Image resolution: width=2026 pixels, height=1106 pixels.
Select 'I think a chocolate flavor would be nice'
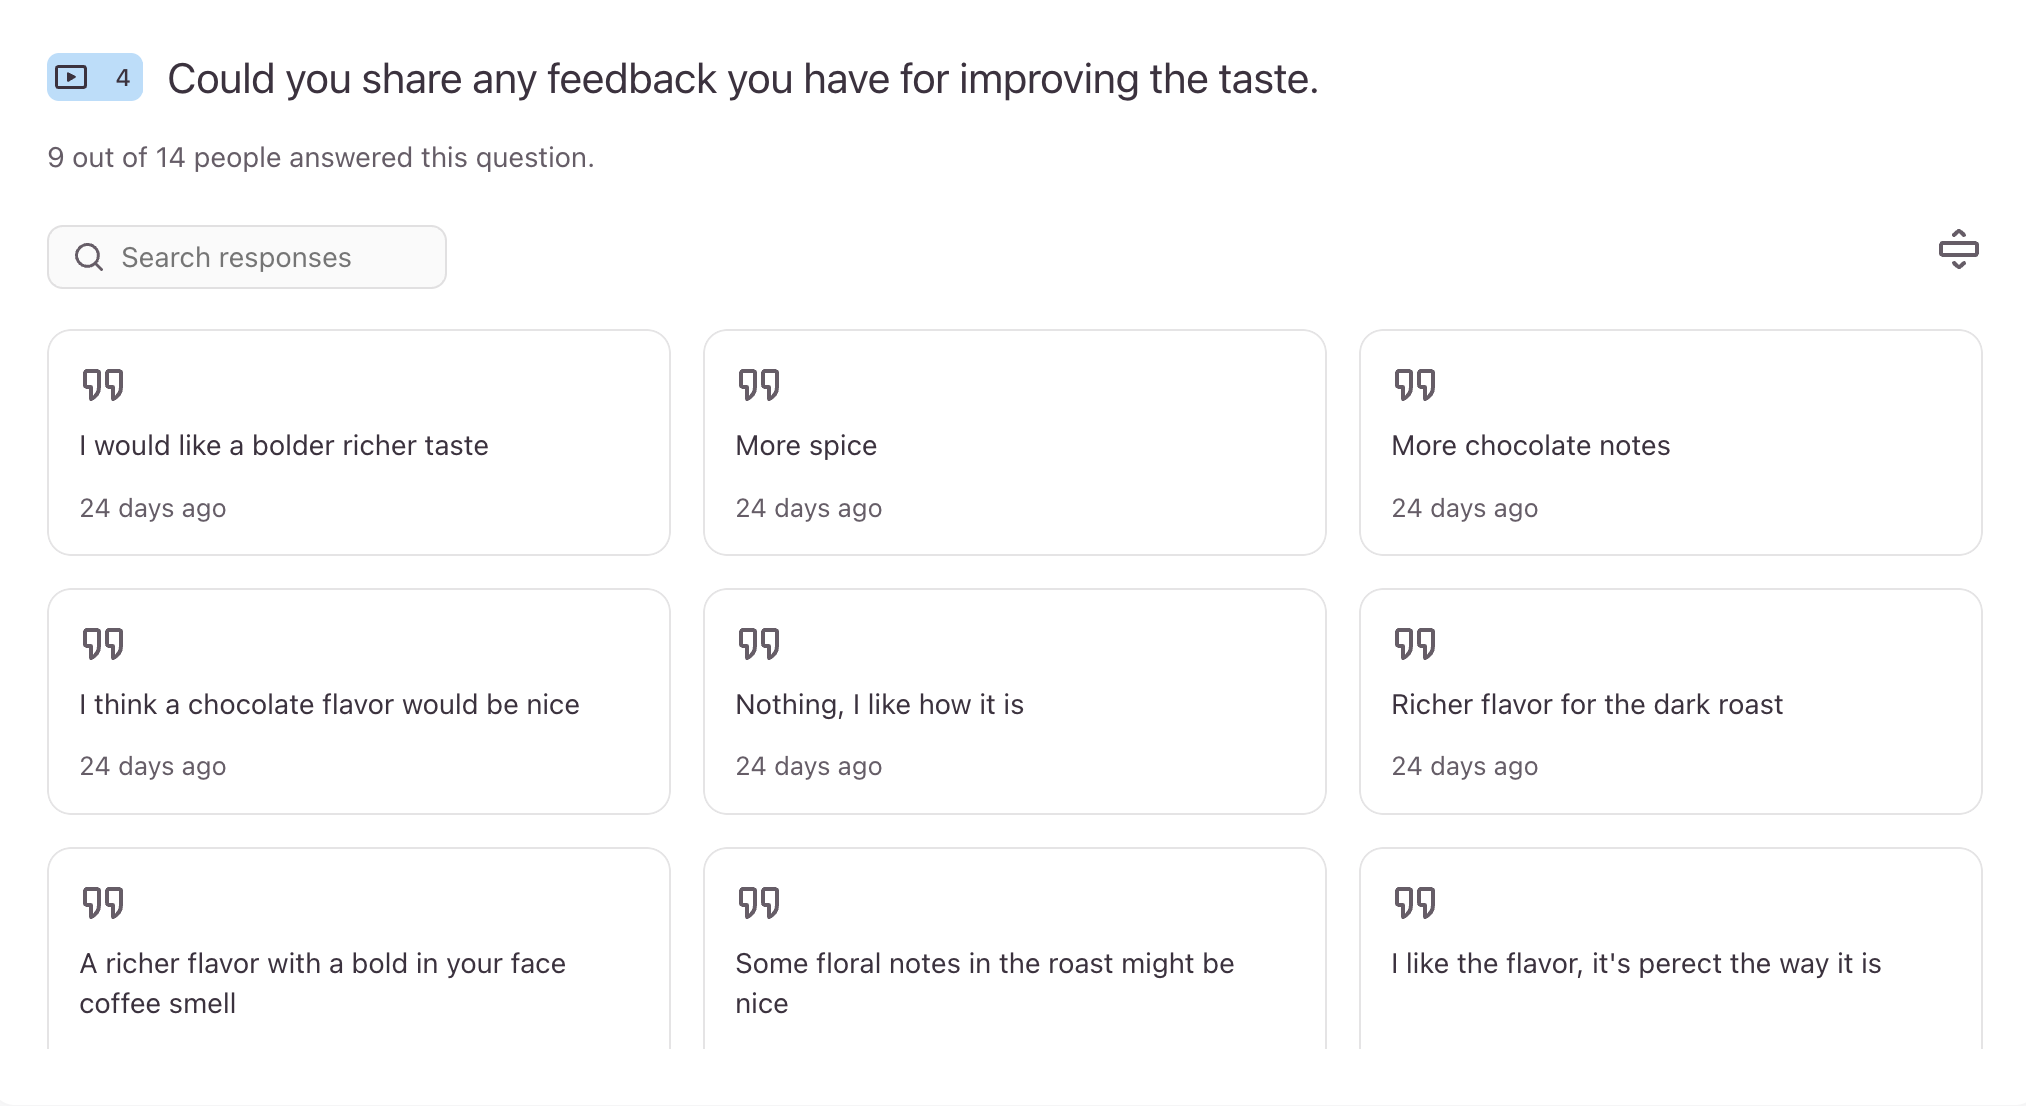(x=329, y=704)
